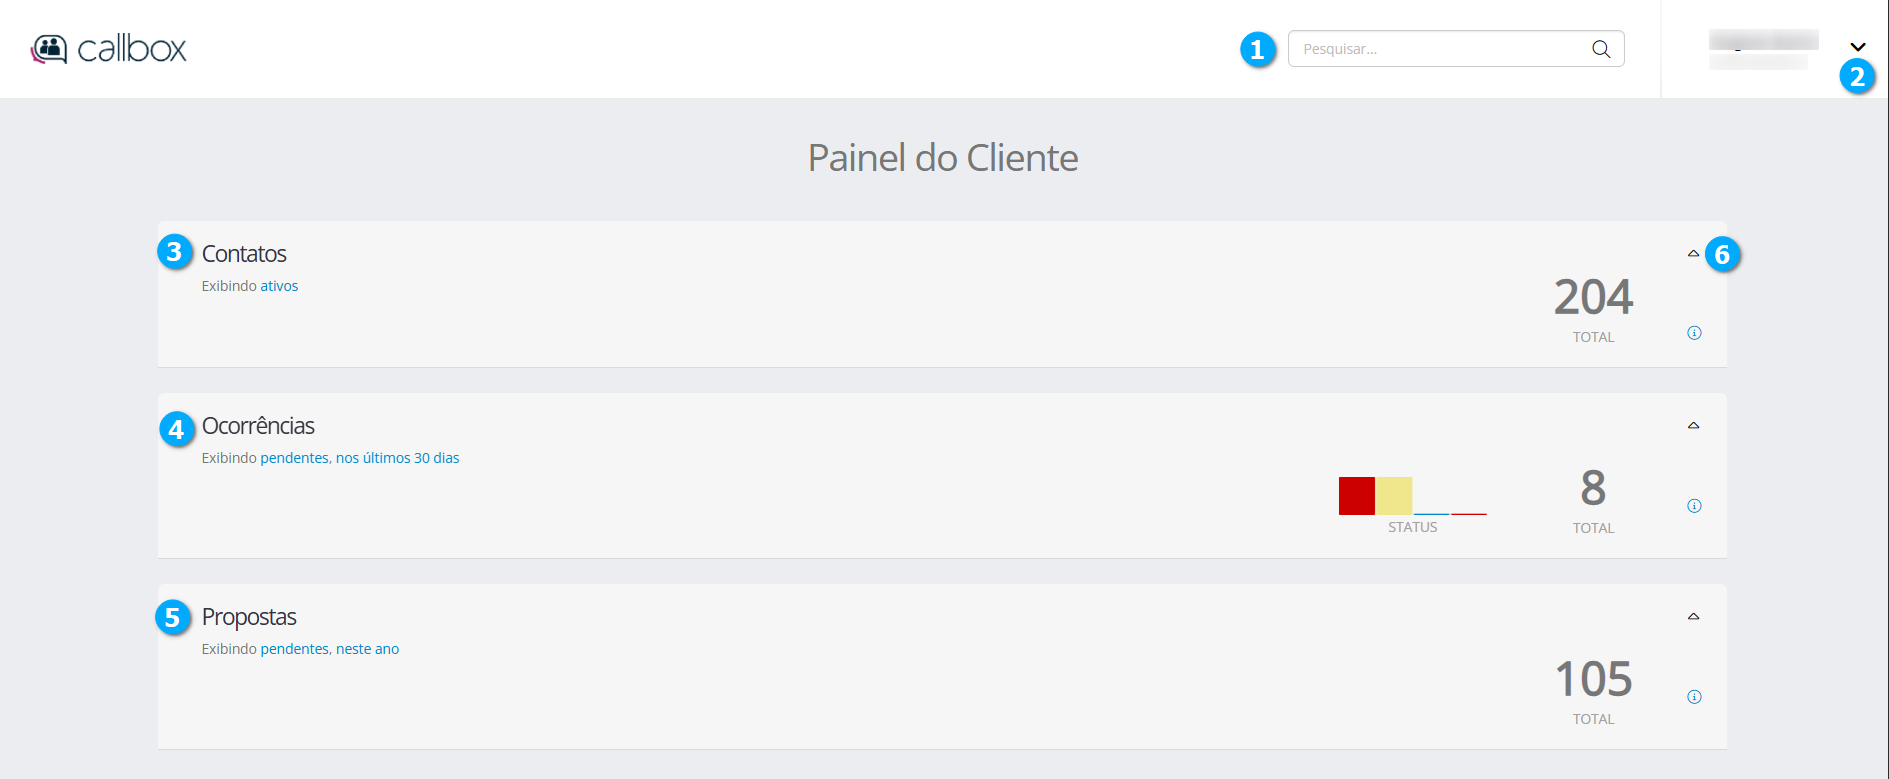Image resolution: width=1889 pixels, height=779 pixels.
Task: Show info for the Contatos panel
Action: [x=1694, y=333]
